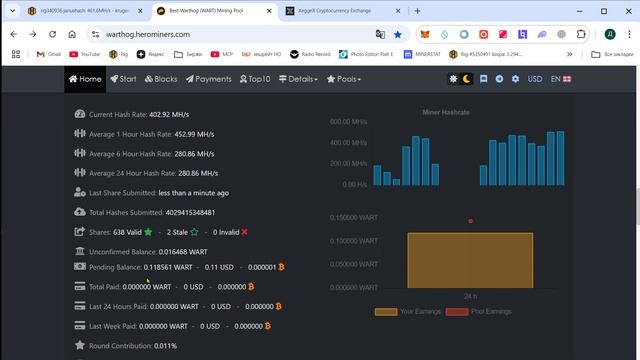Show more bookmarks chevron
The height and width of the screenshot is (360, 640).
click(x=569, y=54)
